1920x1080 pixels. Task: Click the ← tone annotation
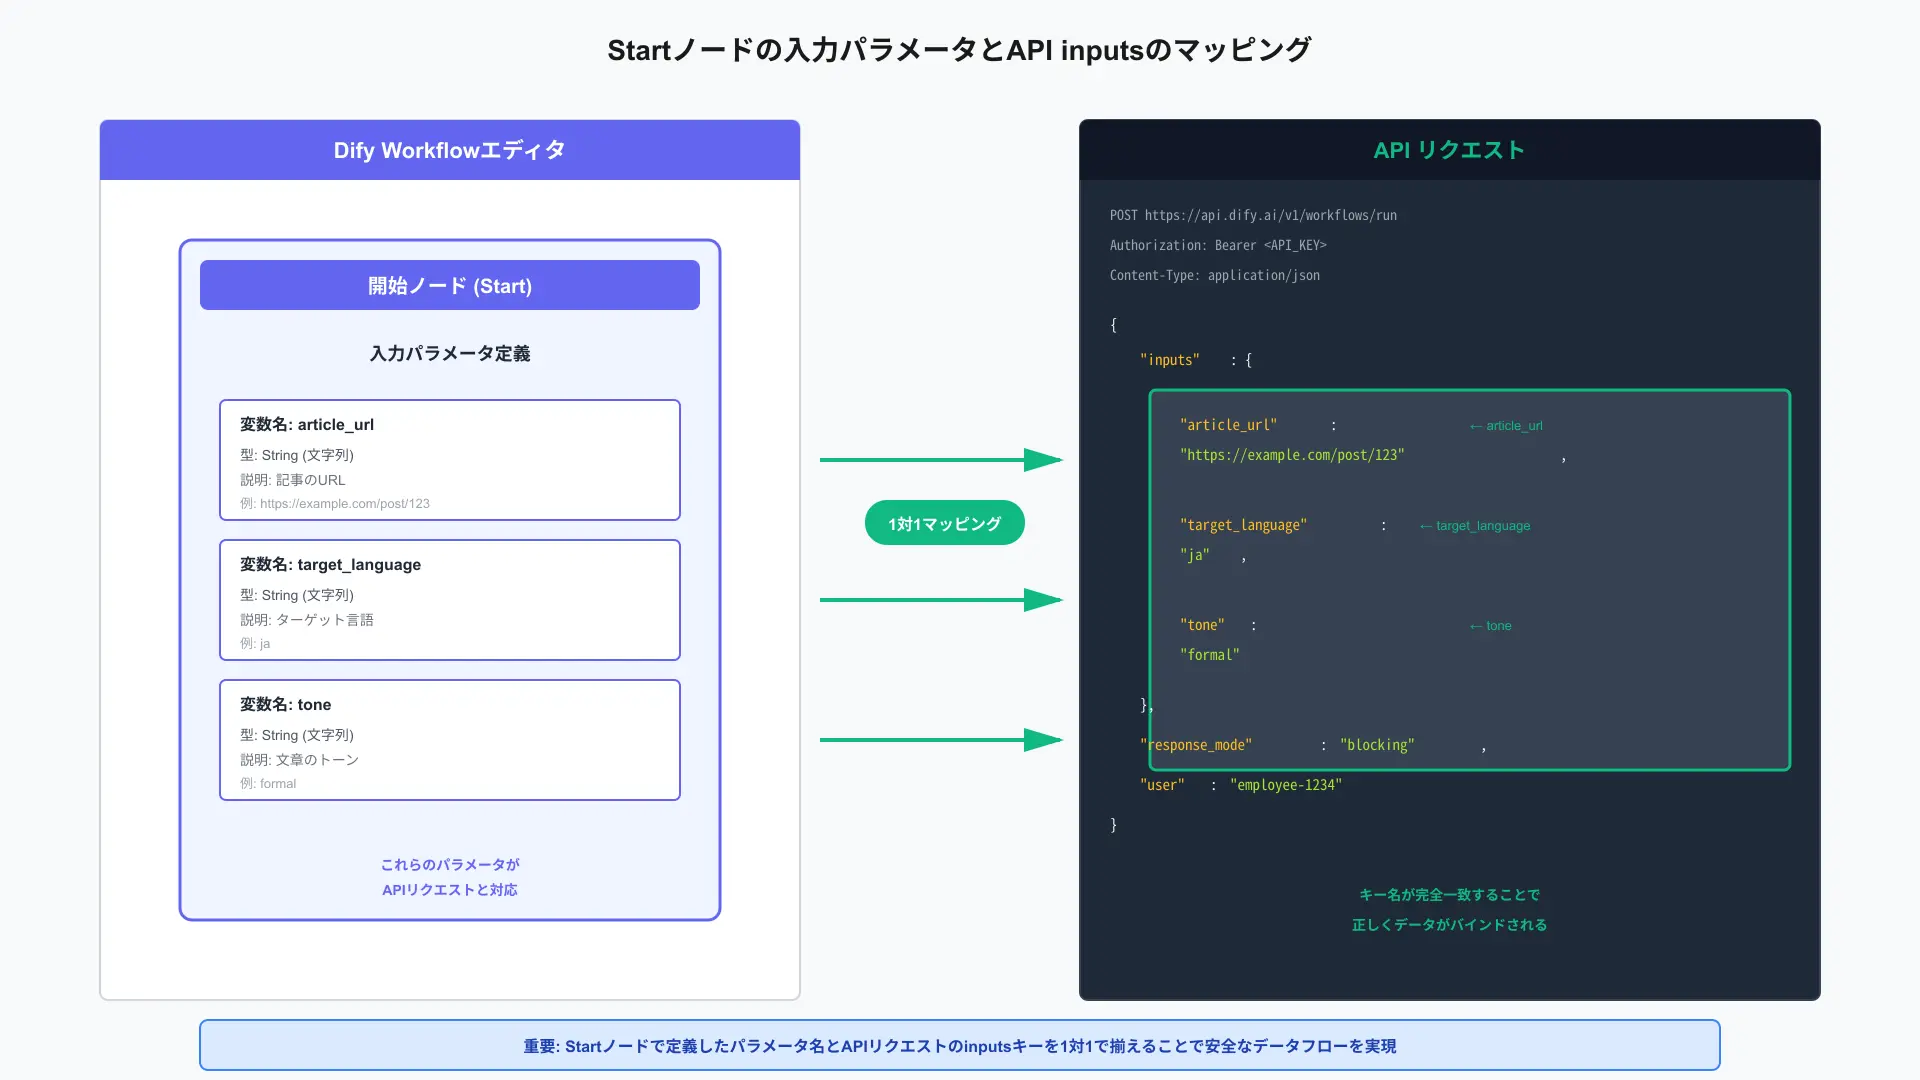click(1490, 626)
